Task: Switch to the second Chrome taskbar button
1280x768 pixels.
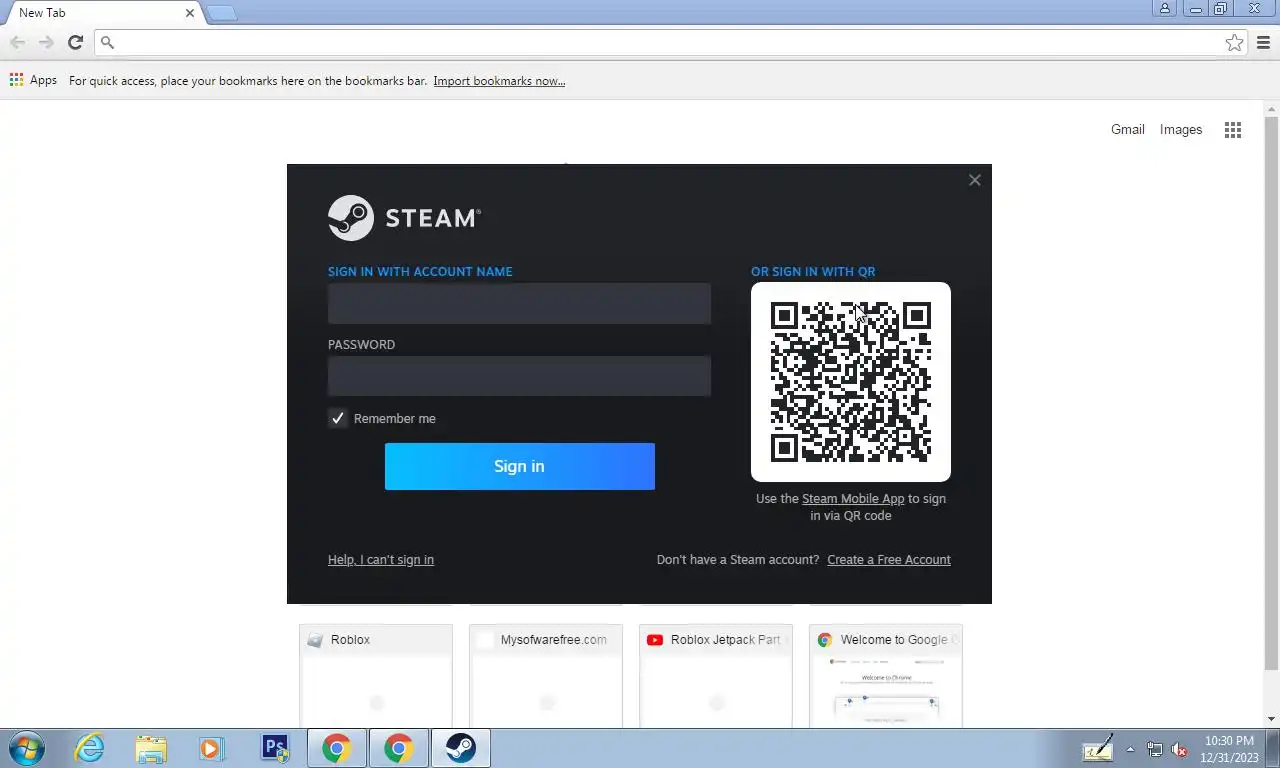Action: point(399,748)
